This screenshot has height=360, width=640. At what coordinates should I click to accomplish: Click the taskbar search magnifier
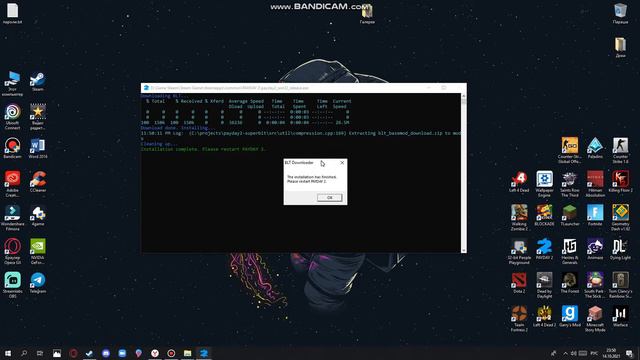coord(24,353)
